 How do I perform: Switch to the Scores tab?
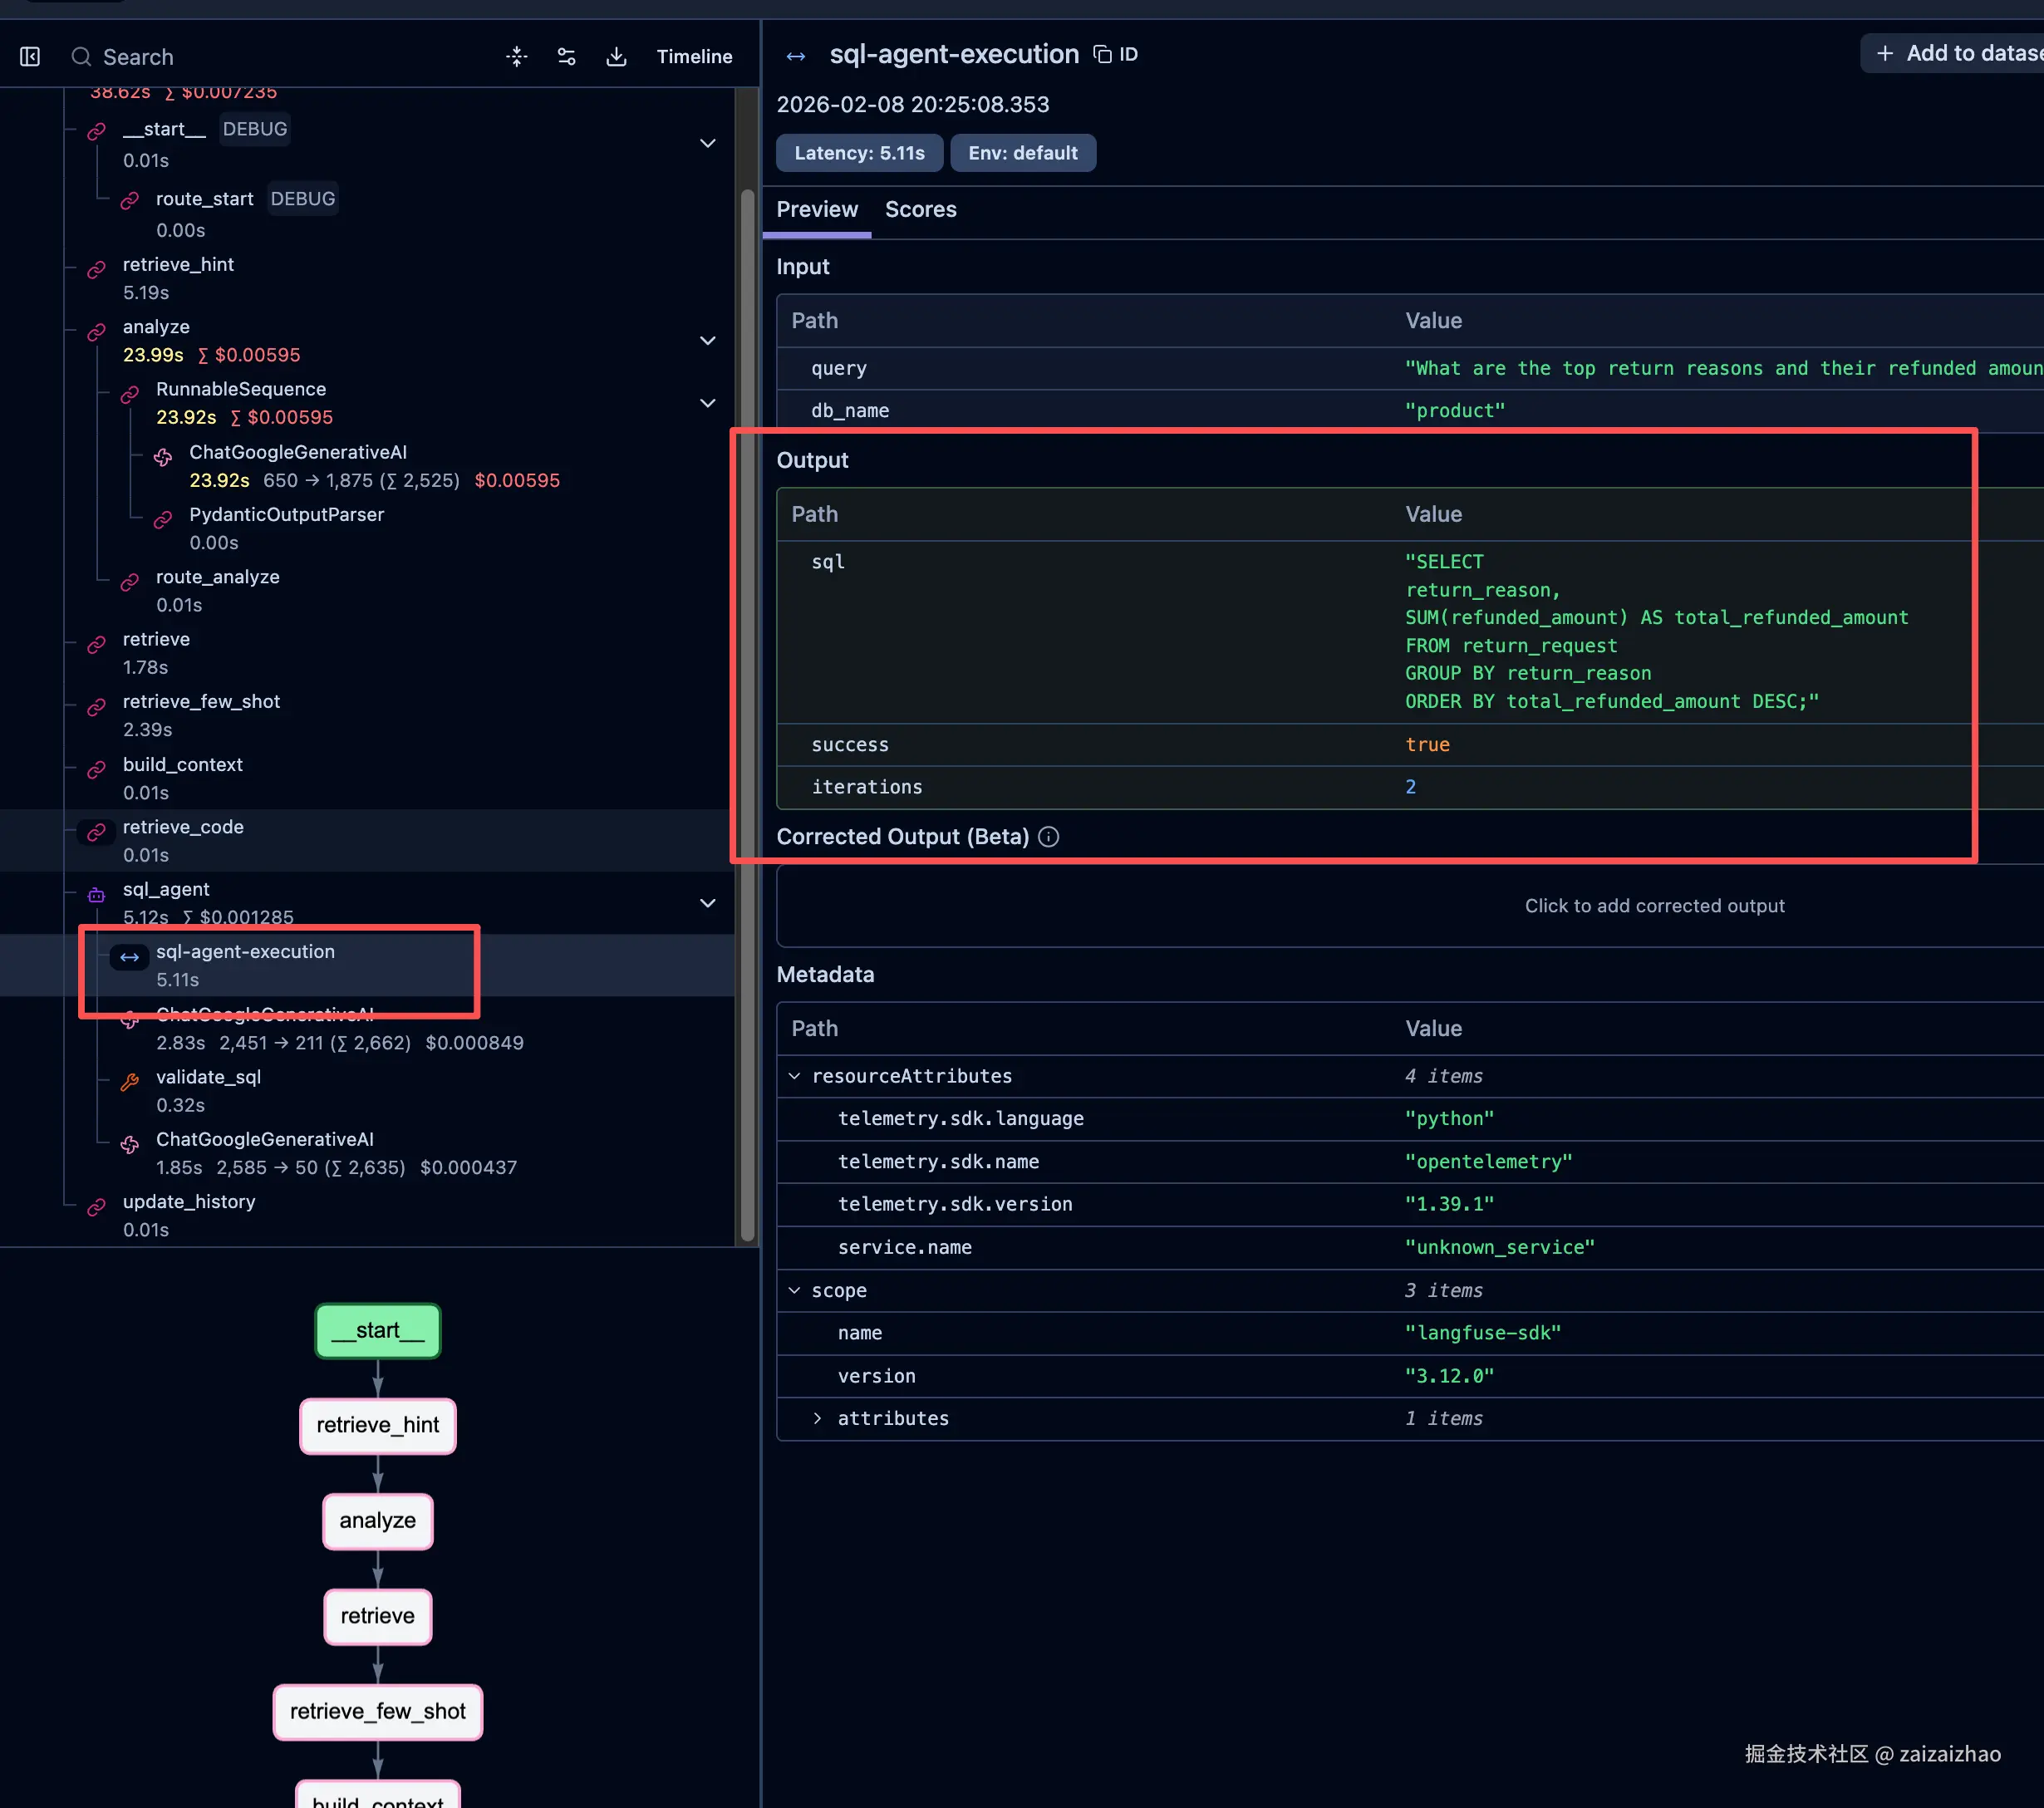[920, 209]
